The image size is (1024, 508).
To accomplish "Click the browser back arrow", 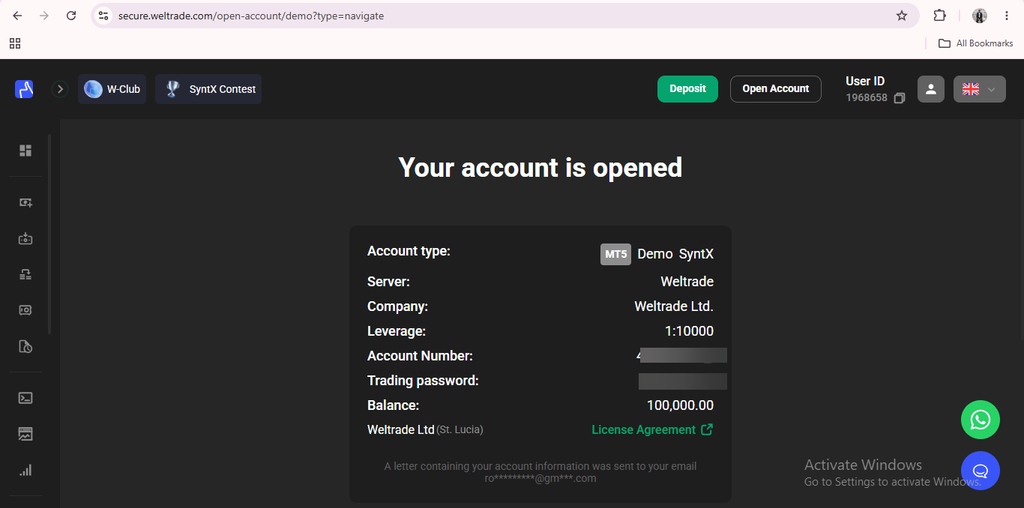I will click(17, 16).
